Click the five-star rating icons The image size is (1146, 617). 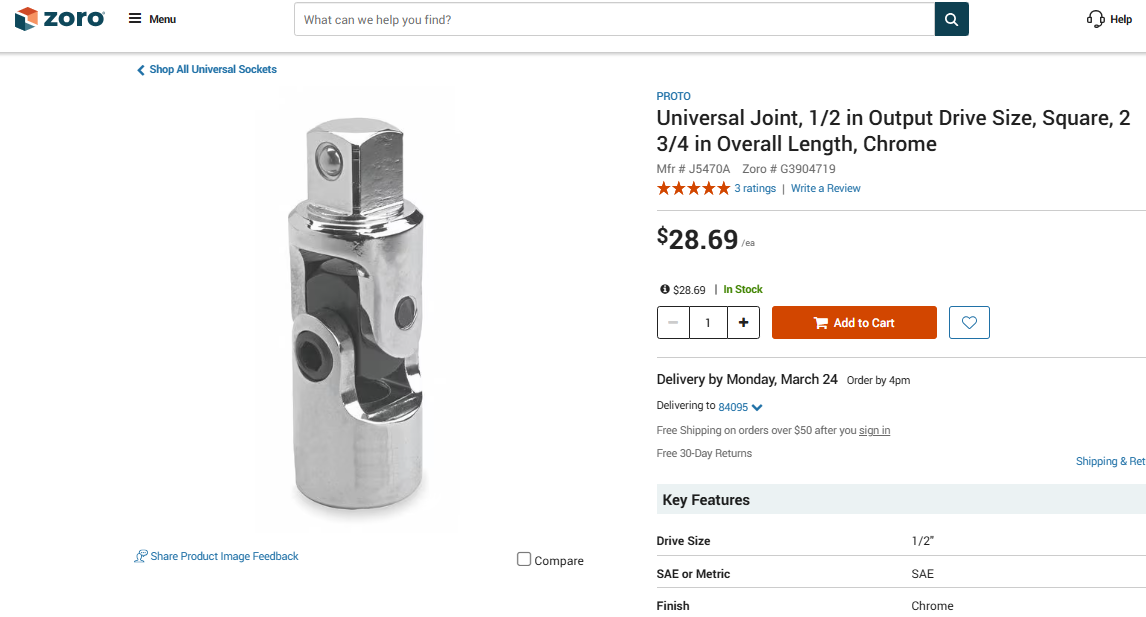pyautogui.click(x=693, y=189)
